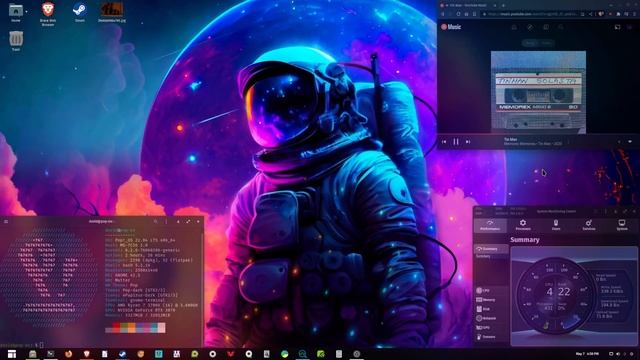Open the applications menu in taskbar
Viewport: 640px width, 360px height.
12,354
